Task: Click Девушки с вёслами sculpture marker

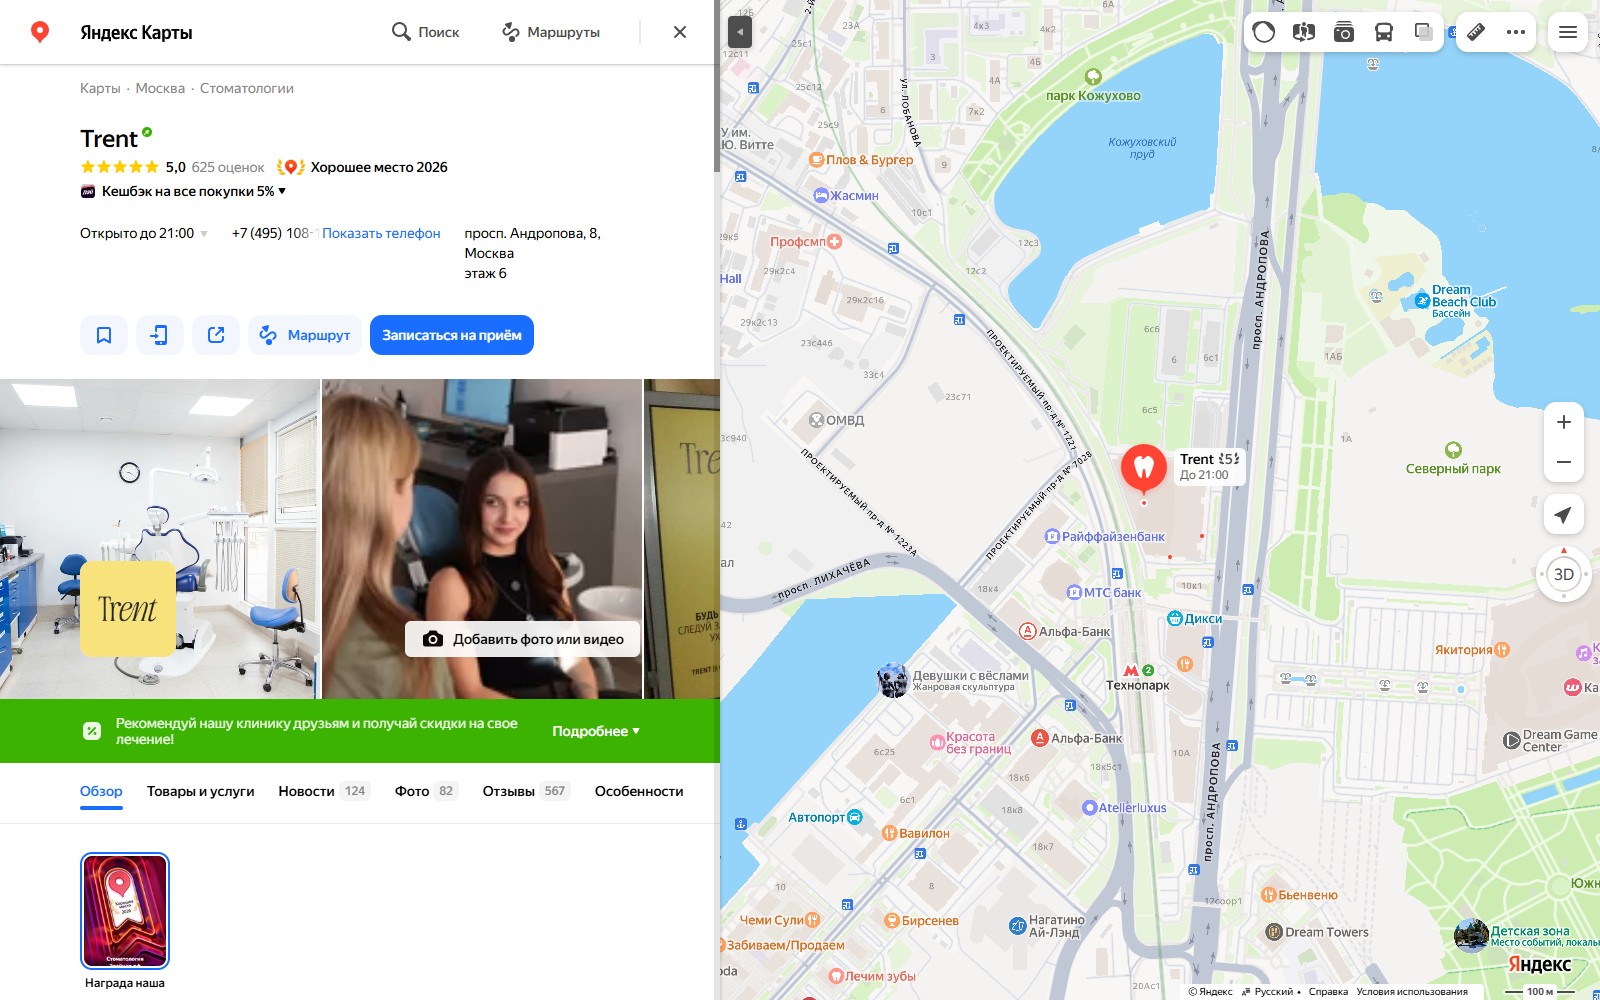Action: tap(953, 680)
